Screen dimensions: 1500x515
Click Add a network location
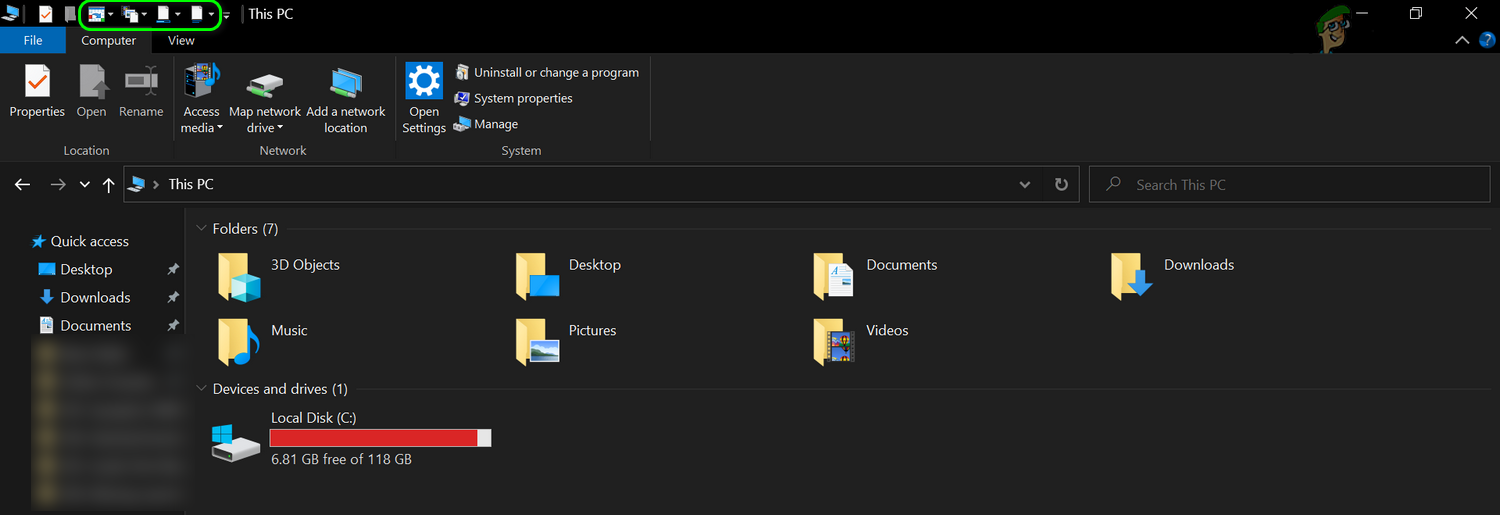pos(346,83)
